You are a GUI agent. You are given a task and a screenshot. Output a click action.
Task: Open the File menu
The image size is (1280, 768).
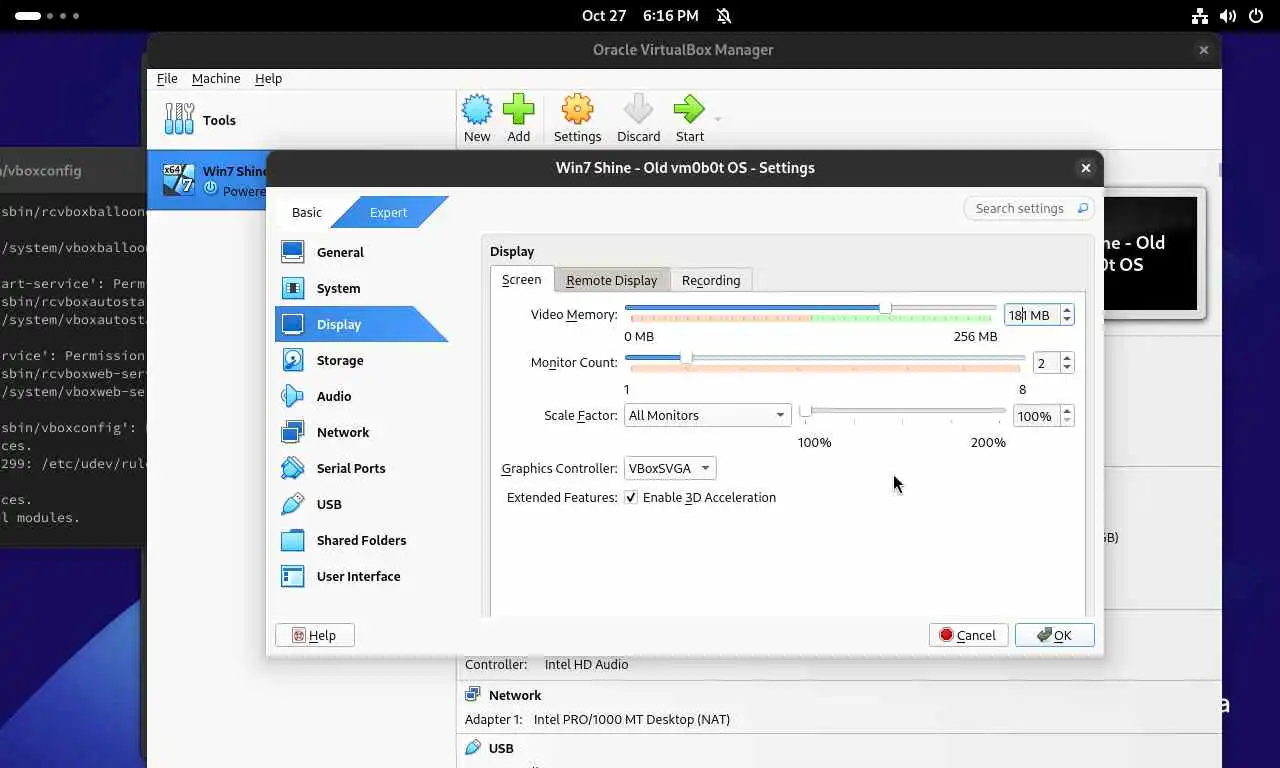point(167,78)
